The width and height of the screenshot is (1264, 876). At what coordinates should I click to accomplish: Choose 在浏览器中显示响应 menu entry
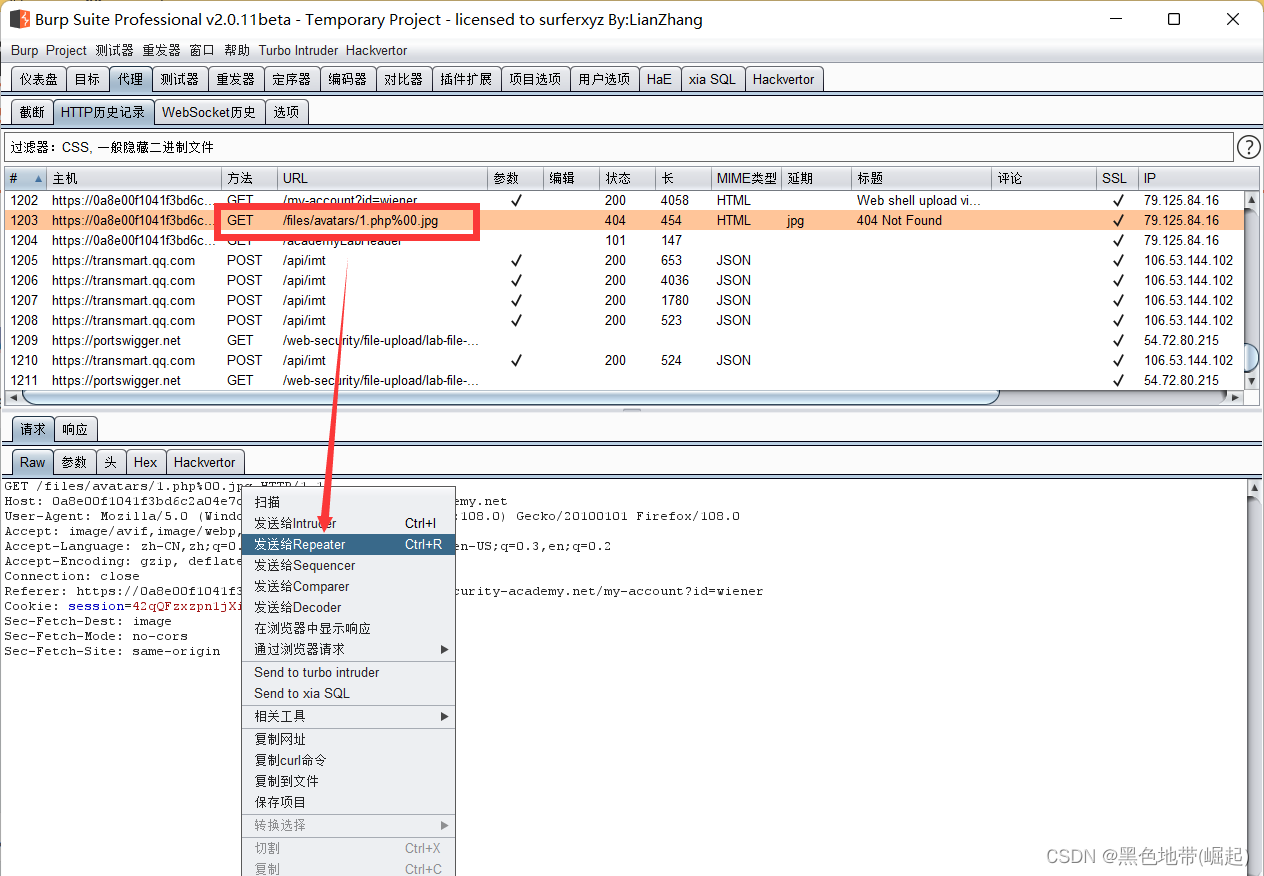tap(348, 629)
